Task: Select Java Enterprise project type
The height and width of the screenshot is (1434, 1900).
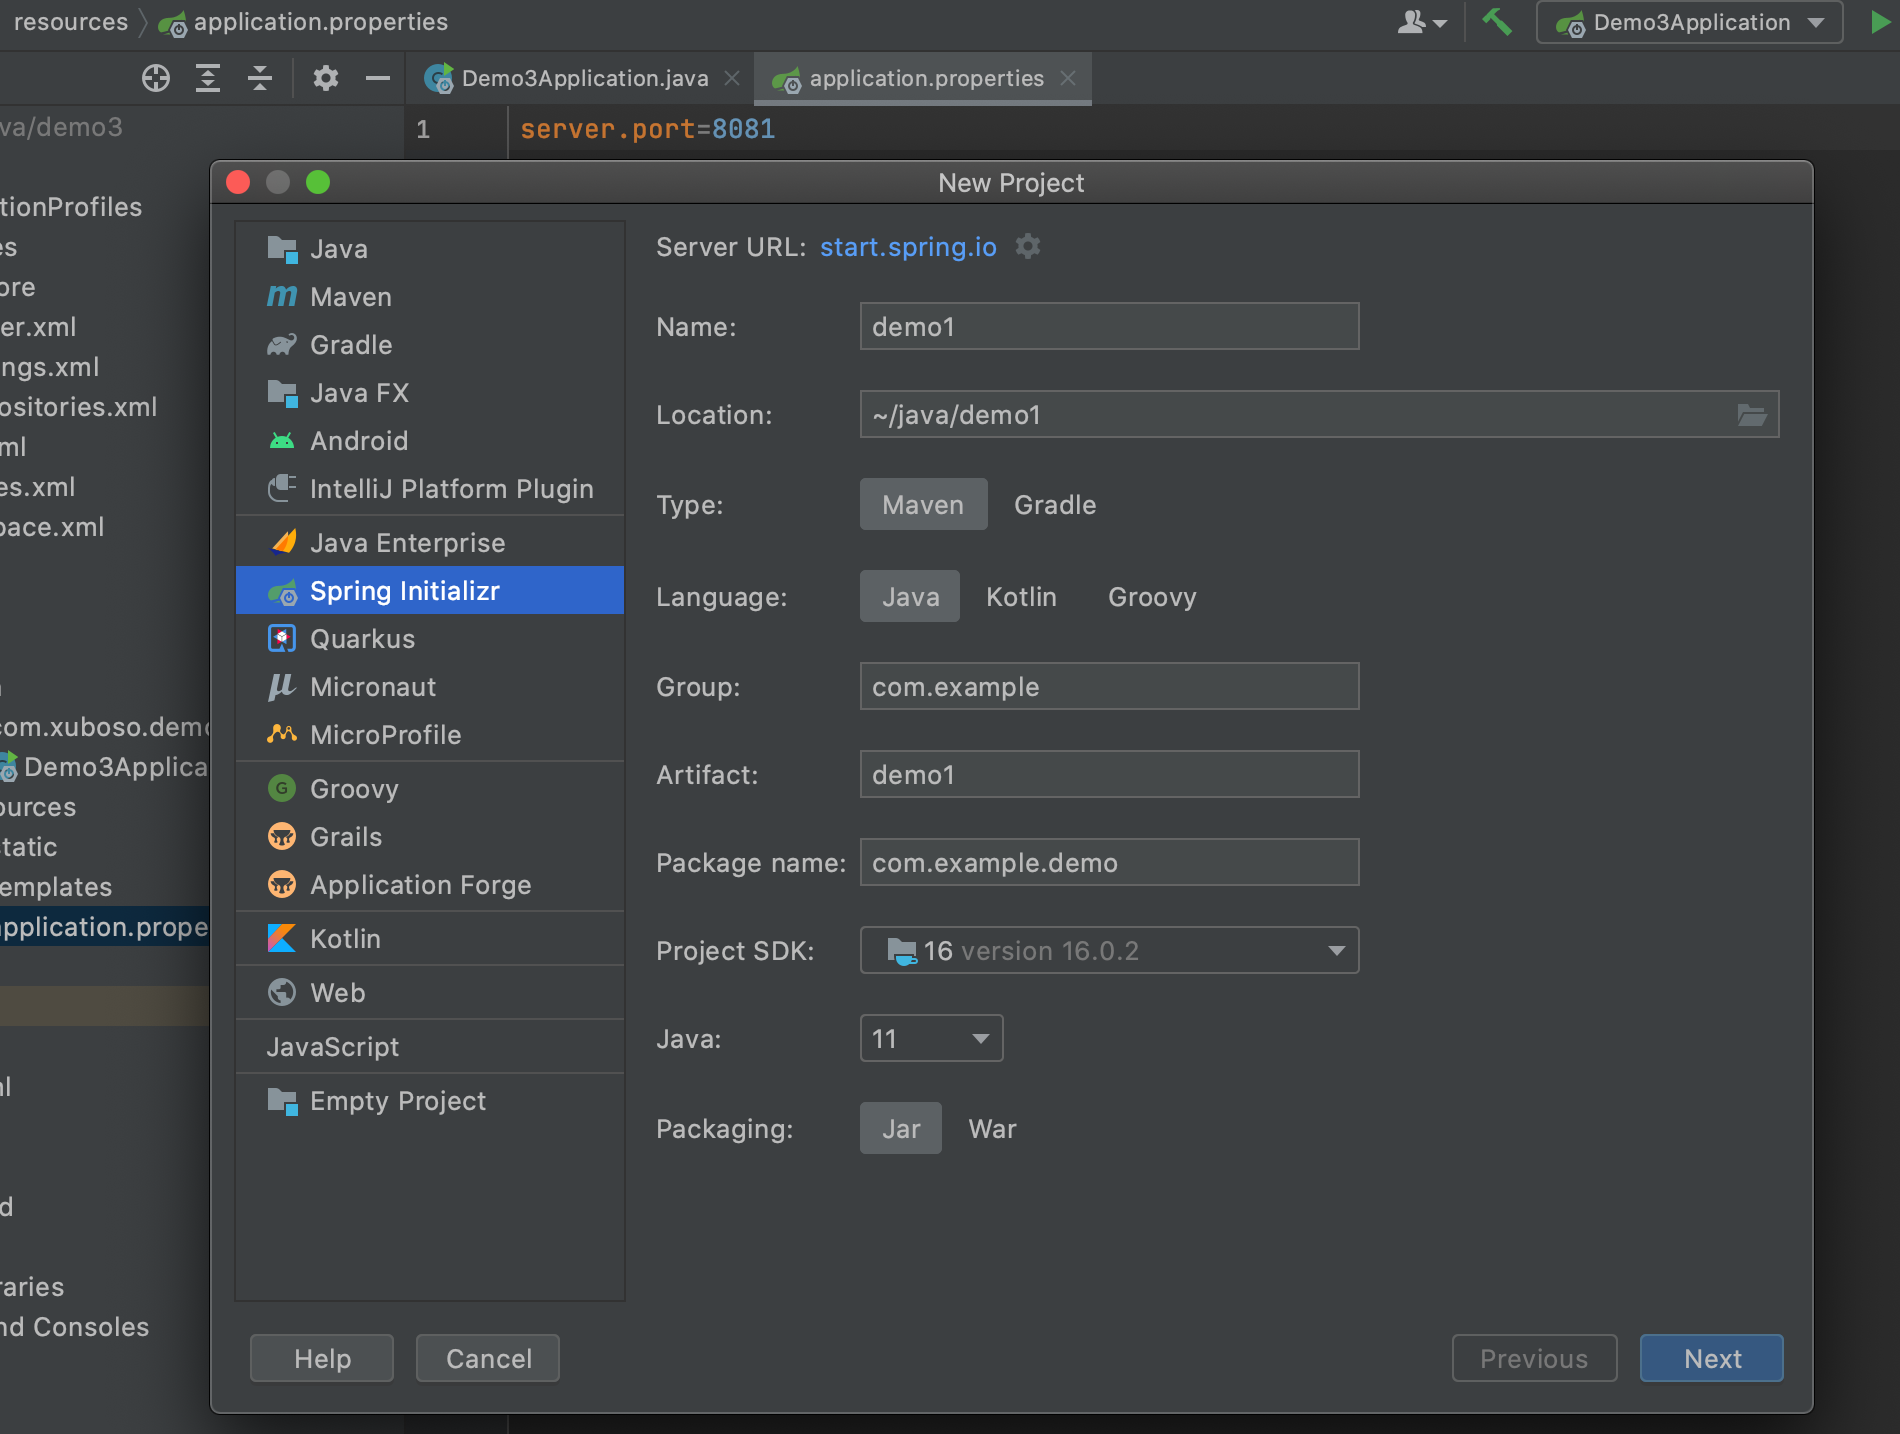Action: point(430,543)
